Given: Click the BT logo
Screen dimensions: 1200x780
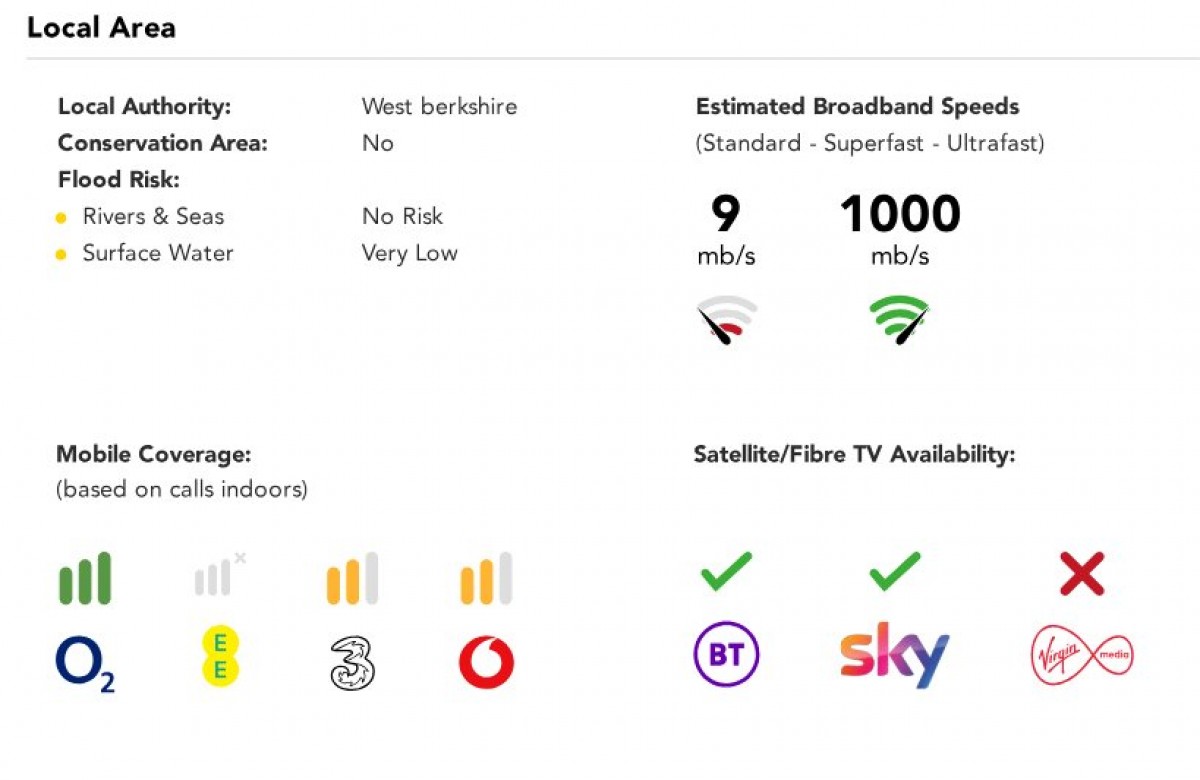Looking at the screenshot, I should click(726, 657).
